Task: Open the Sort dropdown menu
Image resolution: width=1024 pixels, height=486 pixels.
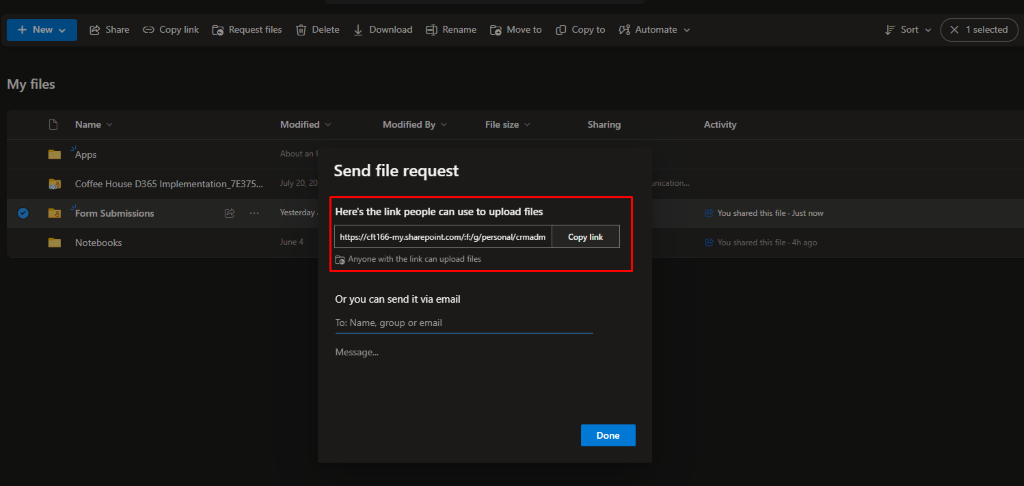Action: click(x=908, y=30)
